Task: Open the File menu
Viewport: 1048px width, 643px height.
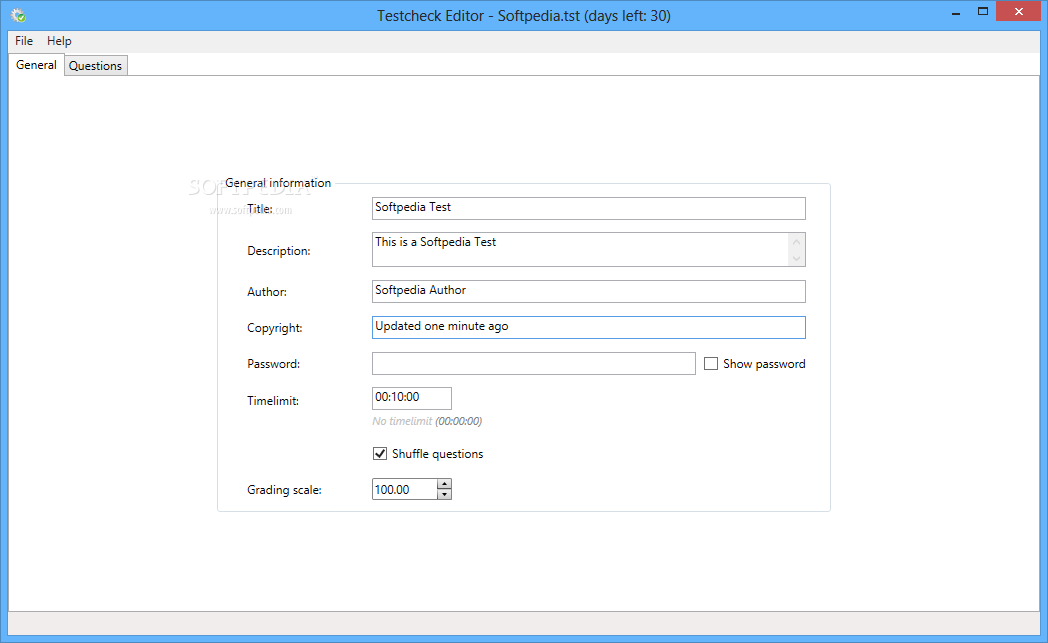Action: (x=24, y=41)
